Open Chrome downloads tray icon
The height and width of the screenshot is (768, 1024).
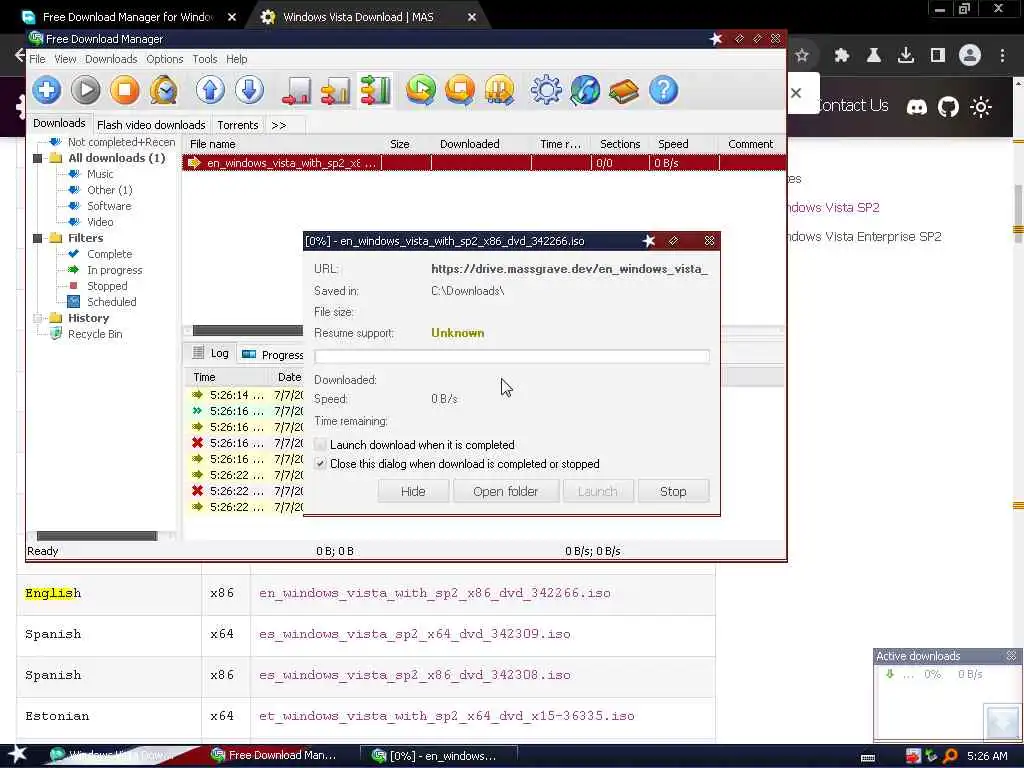tap(906, 56)
